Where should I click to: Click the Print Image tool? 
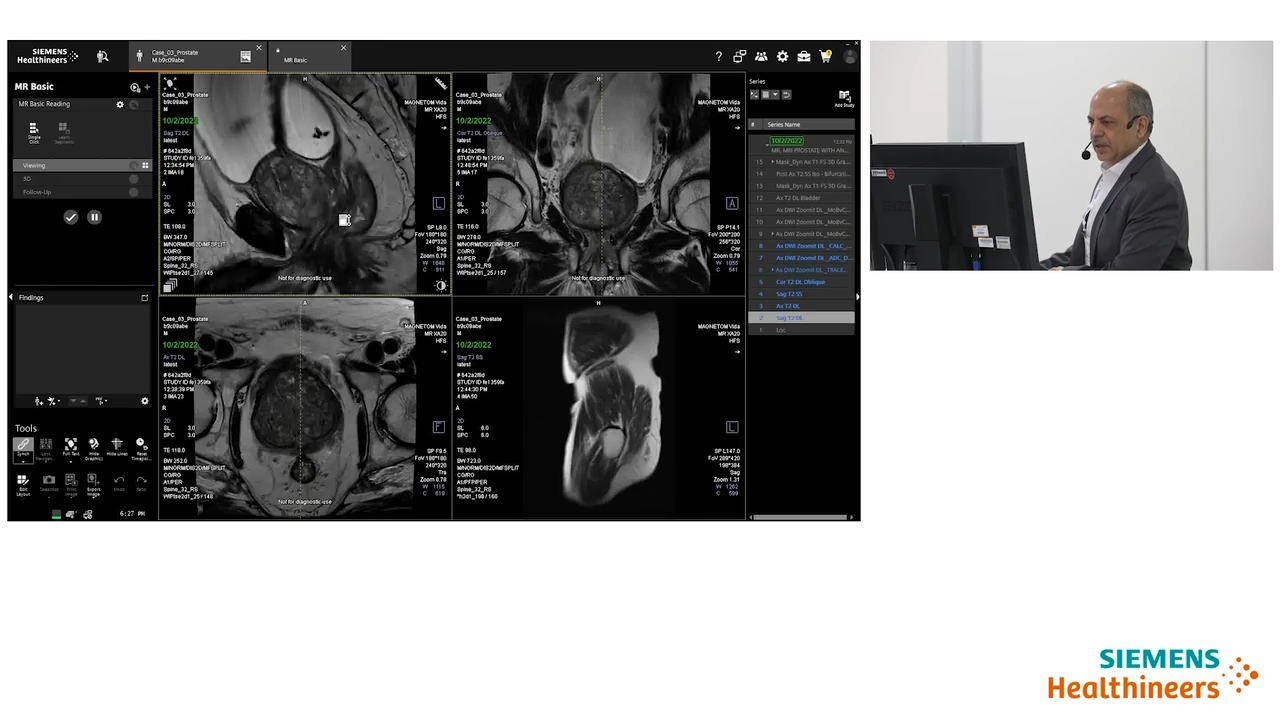71,485
